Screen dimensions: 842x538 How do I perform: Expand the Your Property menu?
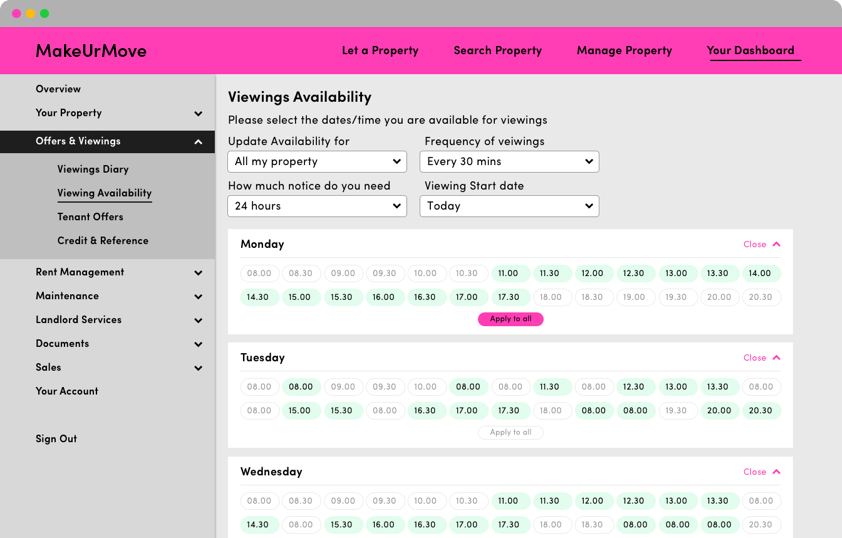click(198, 114)
